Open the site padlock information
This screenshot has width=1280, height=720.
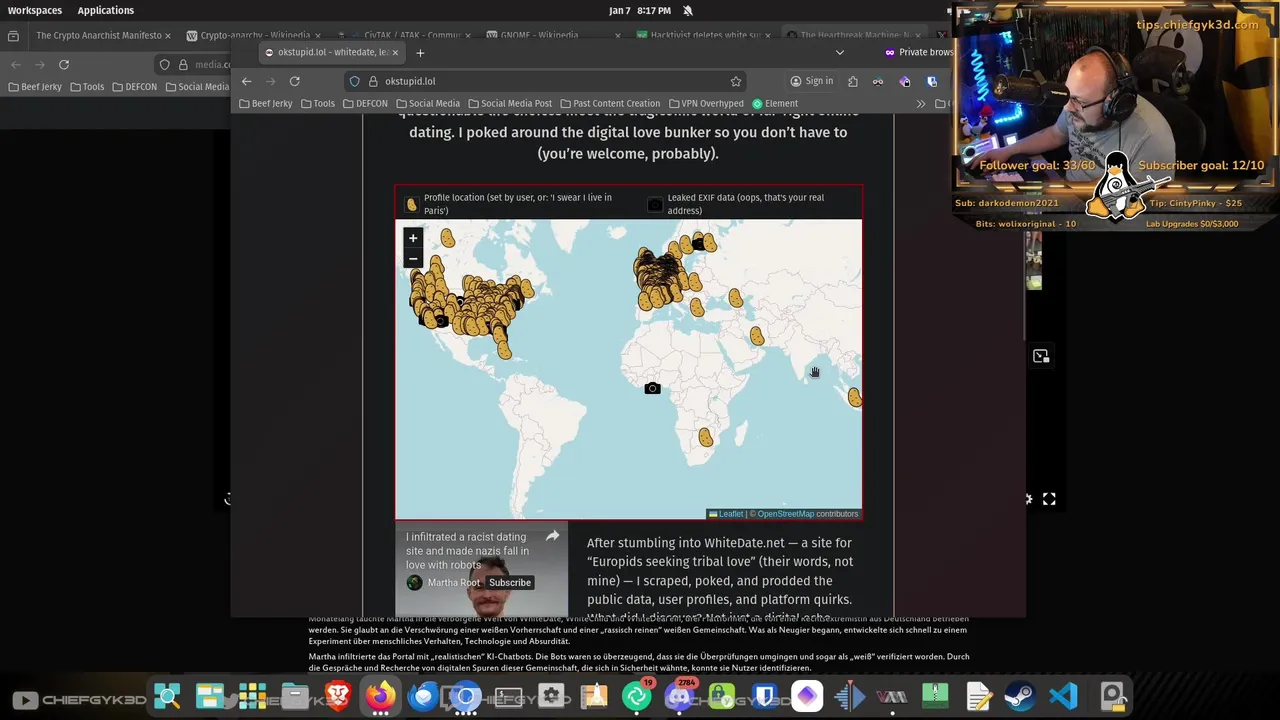point(373,81)
